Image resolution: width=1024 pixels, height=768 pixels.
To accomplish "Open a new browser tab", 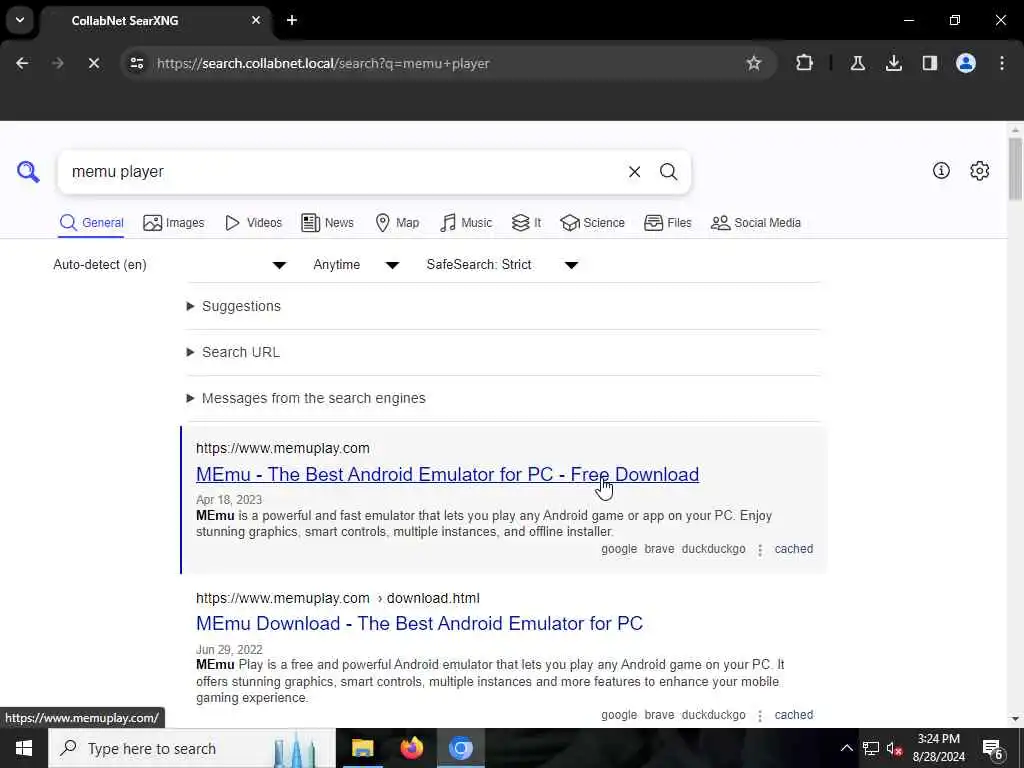I will pyautogui.click(x=292, y=20).
